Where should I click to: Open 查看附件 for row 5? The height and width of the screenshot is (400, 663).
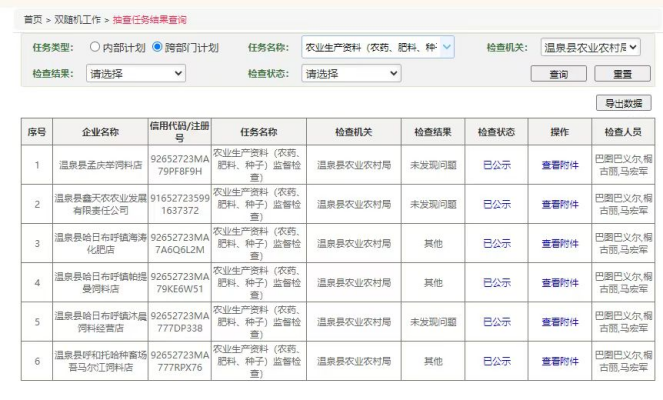click(x=560, y=322)
